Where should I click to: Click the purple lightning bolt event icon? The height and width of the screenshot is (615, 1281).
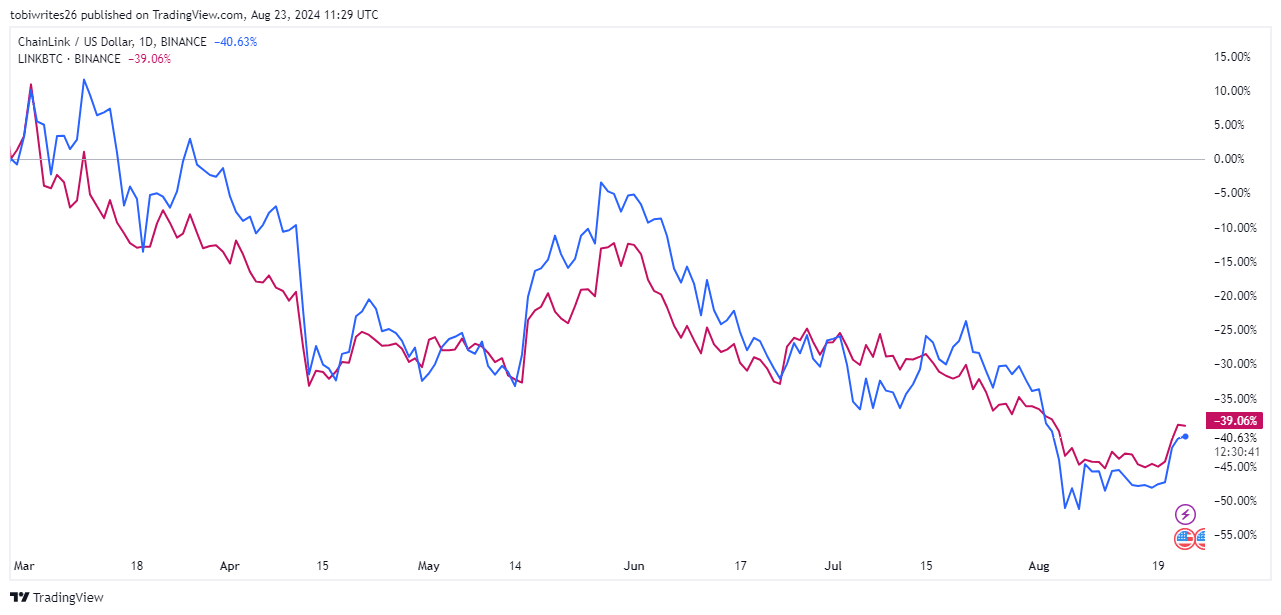click(1185, 515)
